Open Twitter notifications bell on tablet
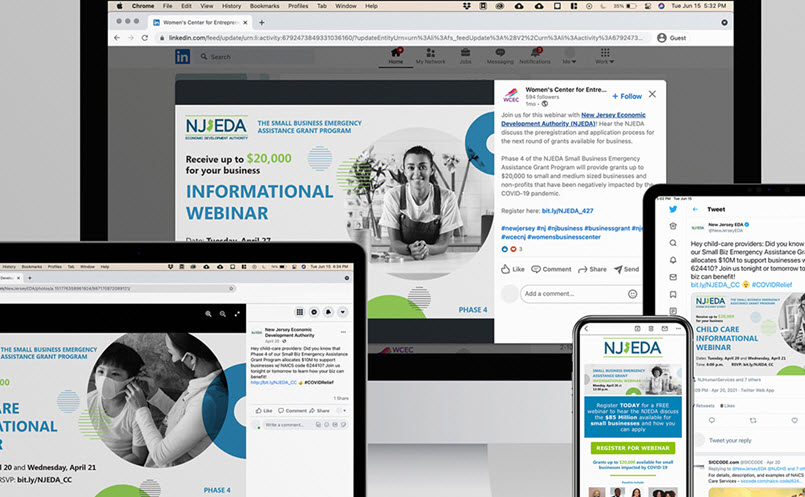 coord(673,260)
